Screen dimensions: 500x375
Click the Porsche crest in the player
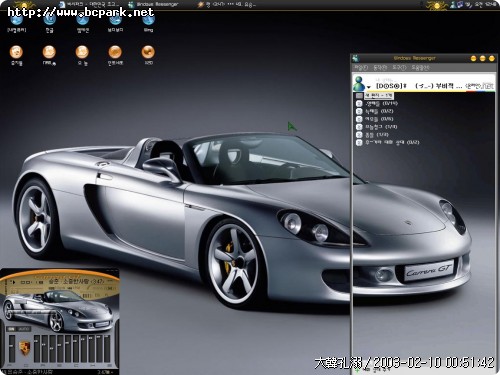(24, 348)
